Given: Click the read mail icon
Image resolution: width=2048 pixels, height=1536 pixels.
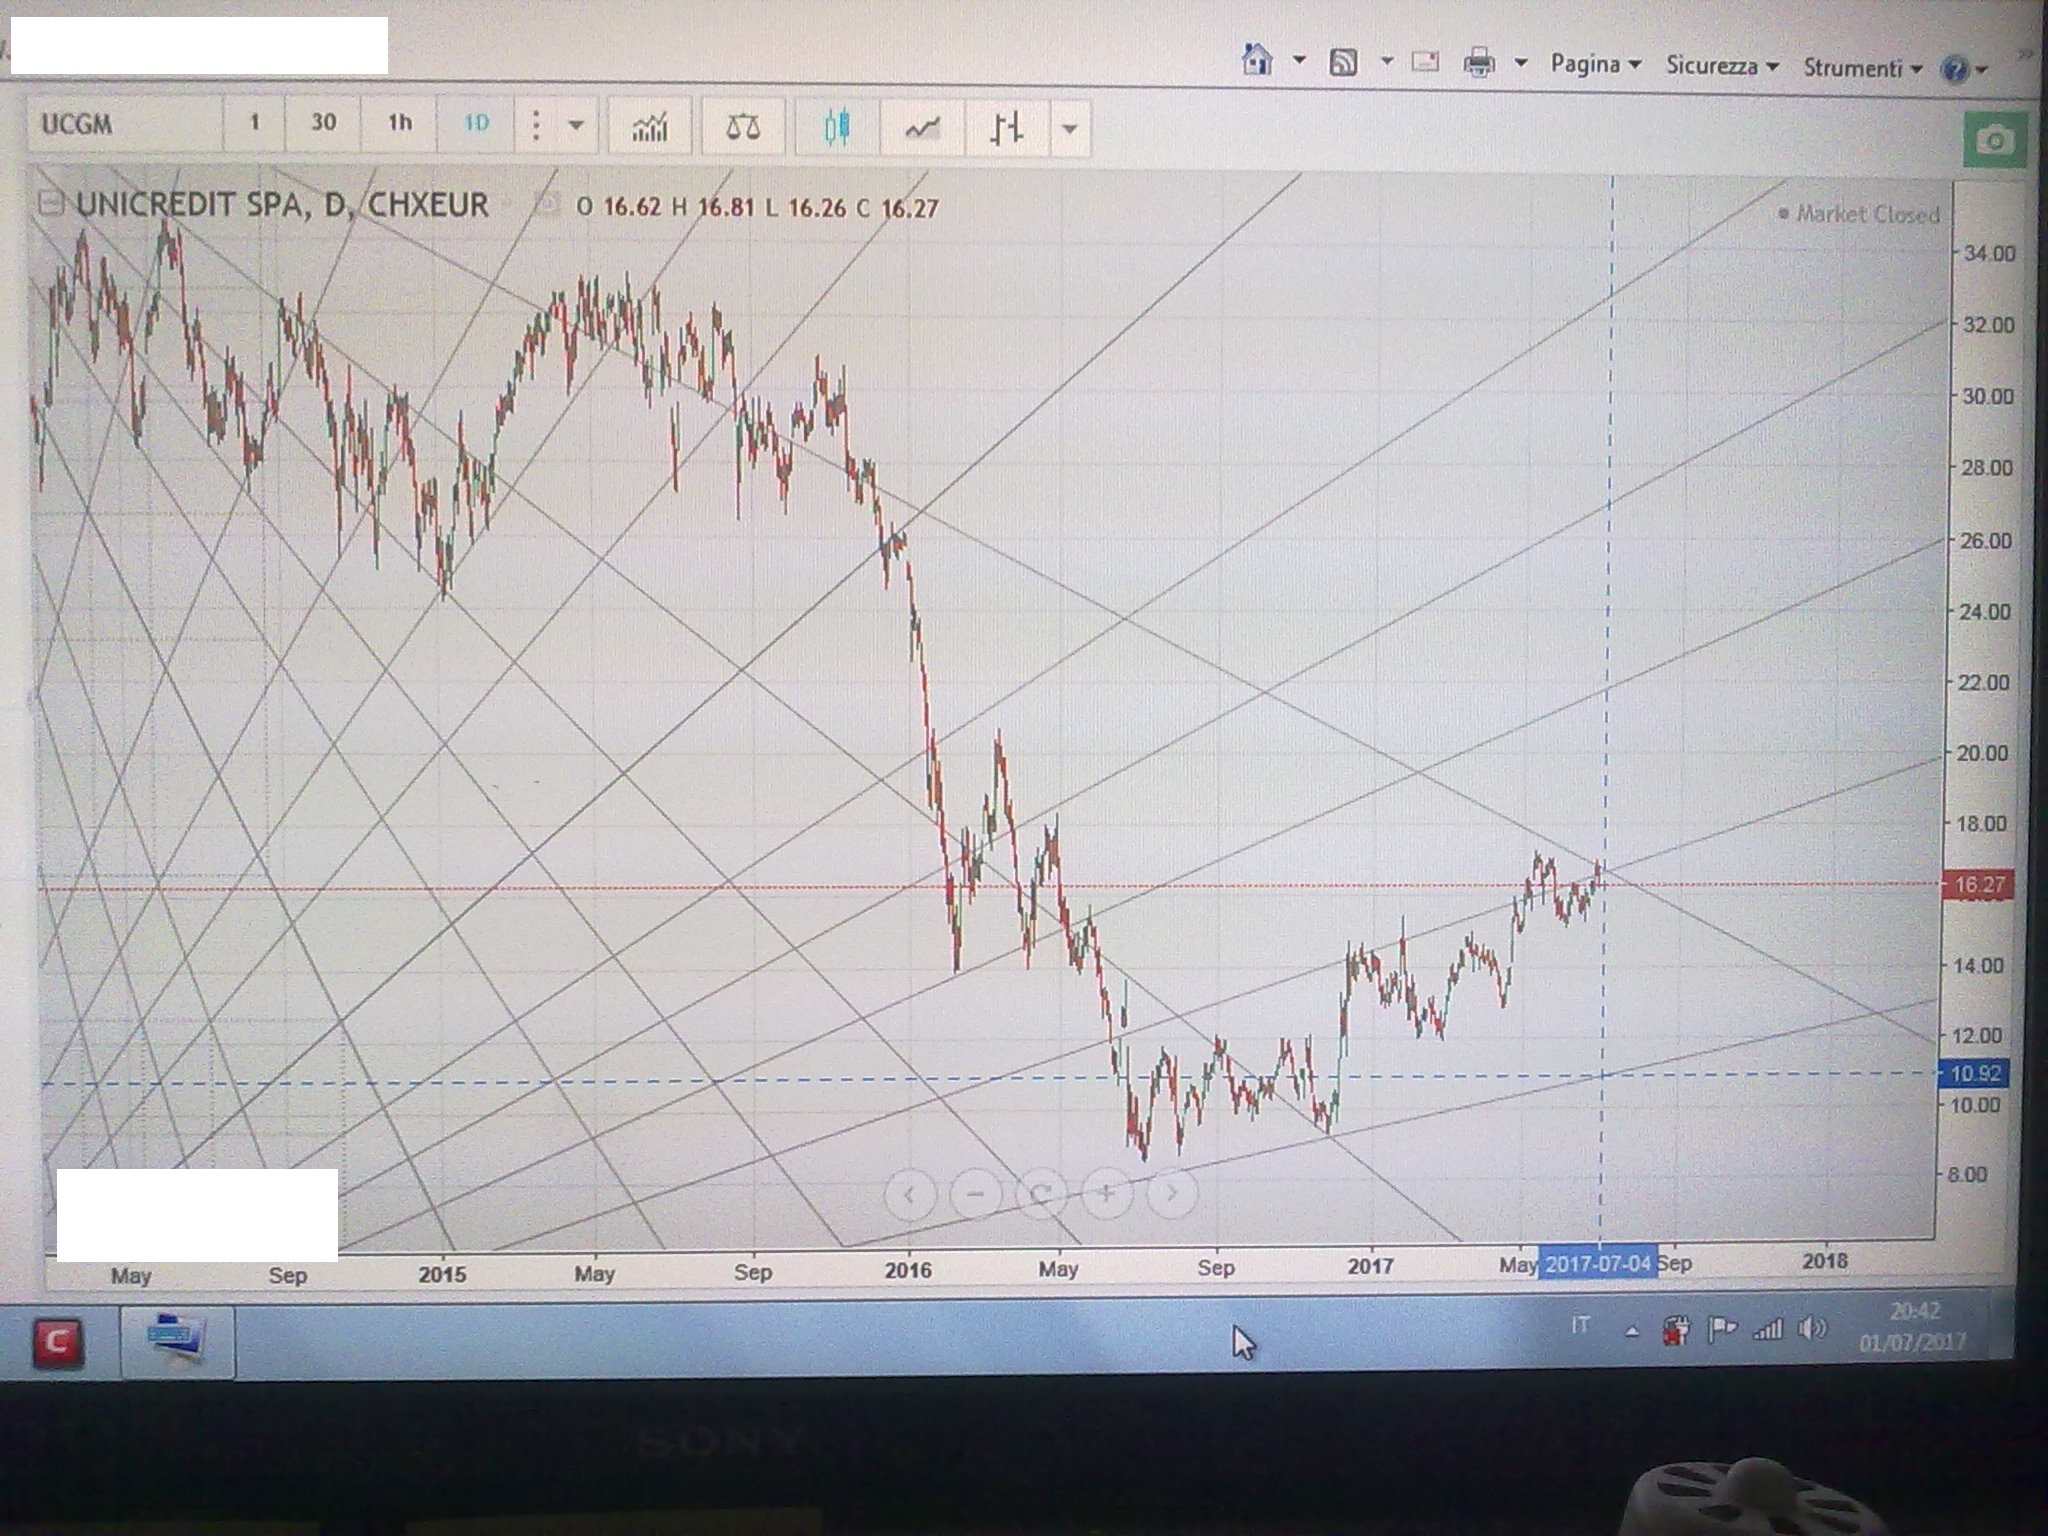Looking at the screenshot, I should click(x=1425, y=62).
